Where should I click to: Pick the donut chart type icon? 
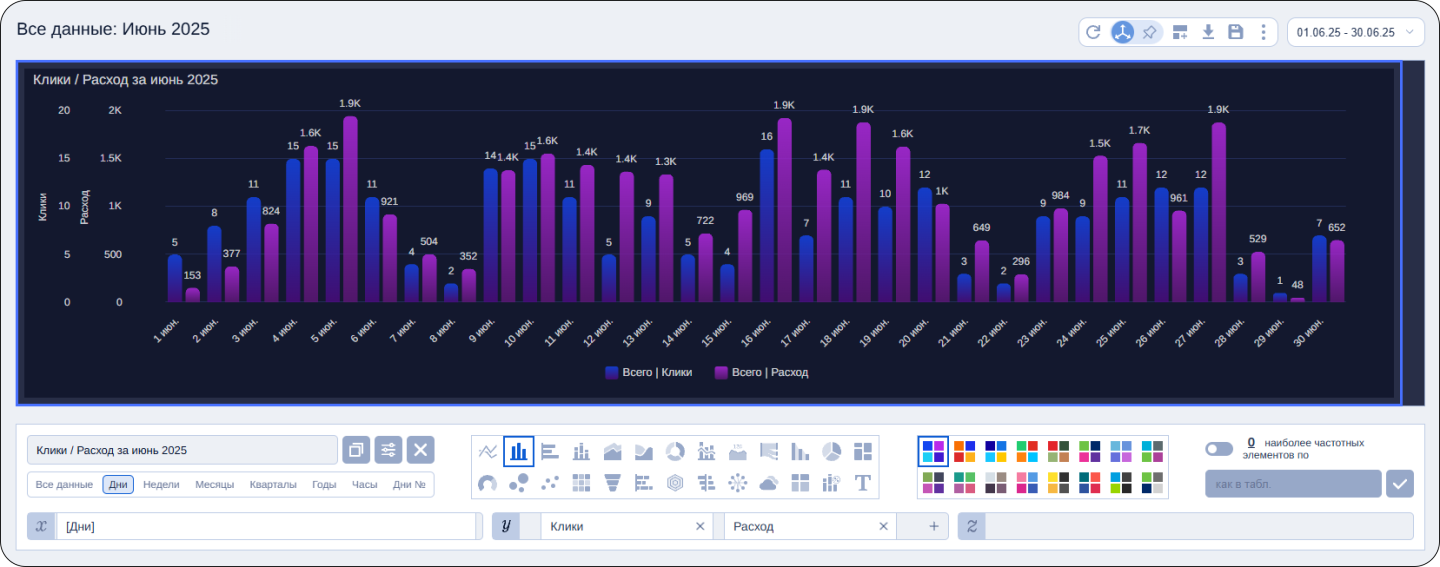(x=675, y=452)
